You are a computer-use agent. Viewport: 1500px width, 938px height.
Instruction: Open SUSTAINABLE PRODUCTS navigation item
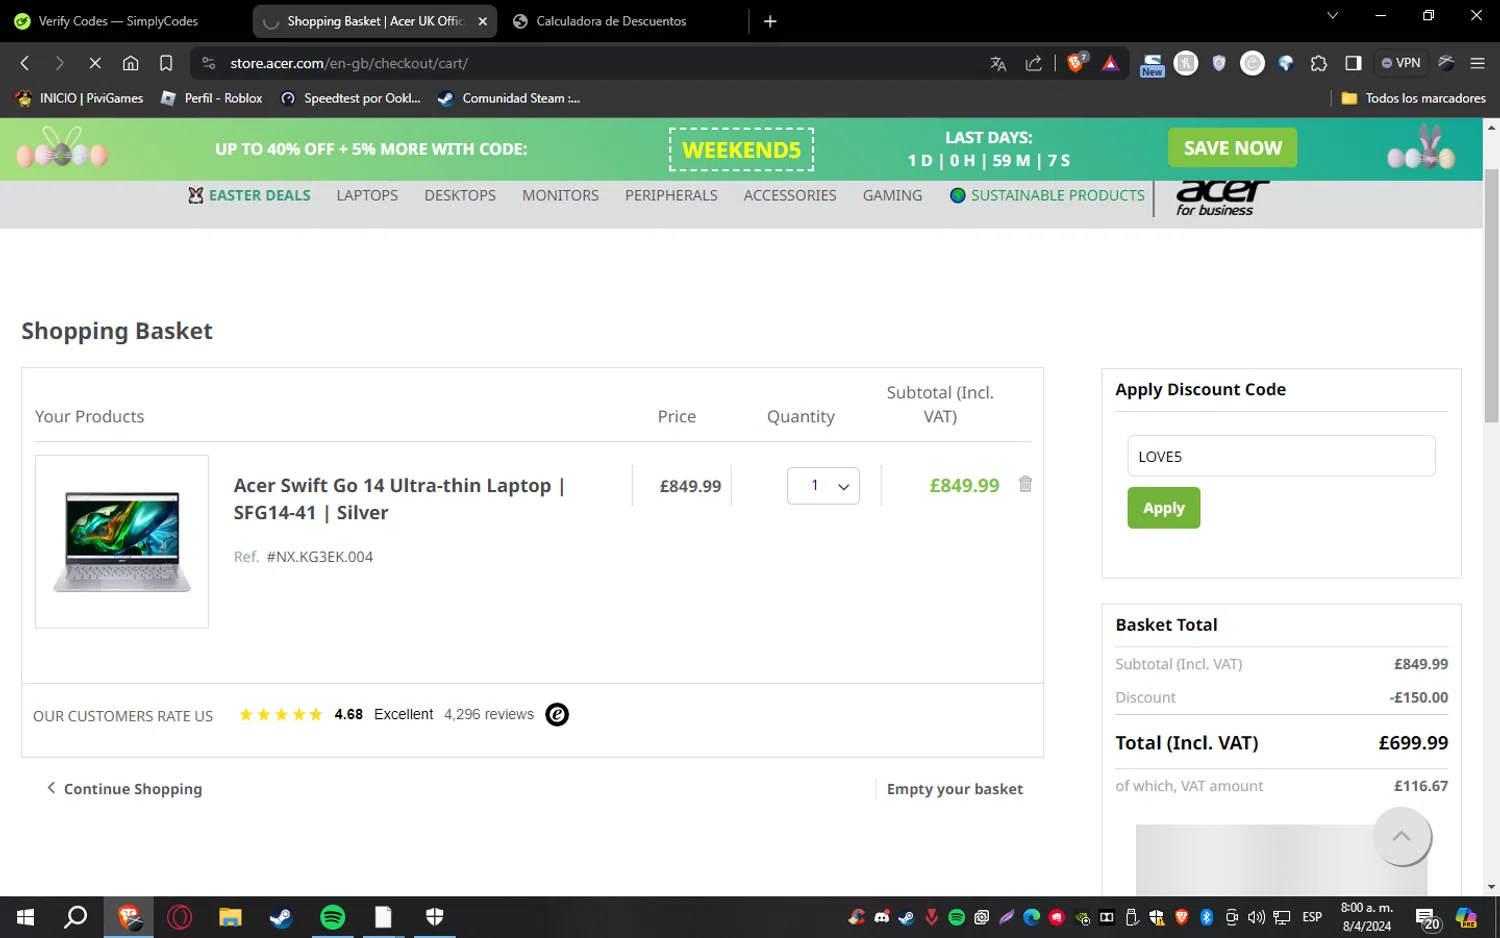coord(1047,196)
